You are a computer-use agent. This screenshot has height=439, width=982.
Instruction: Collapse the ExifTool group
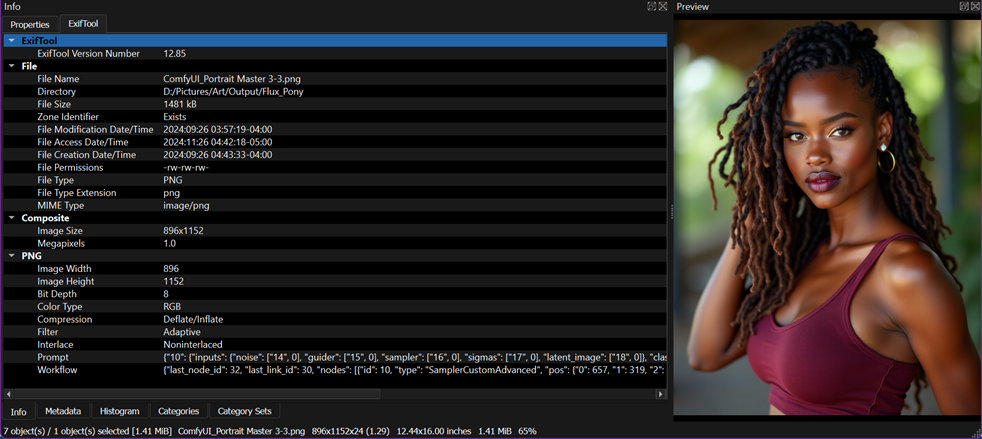point(11,41)
